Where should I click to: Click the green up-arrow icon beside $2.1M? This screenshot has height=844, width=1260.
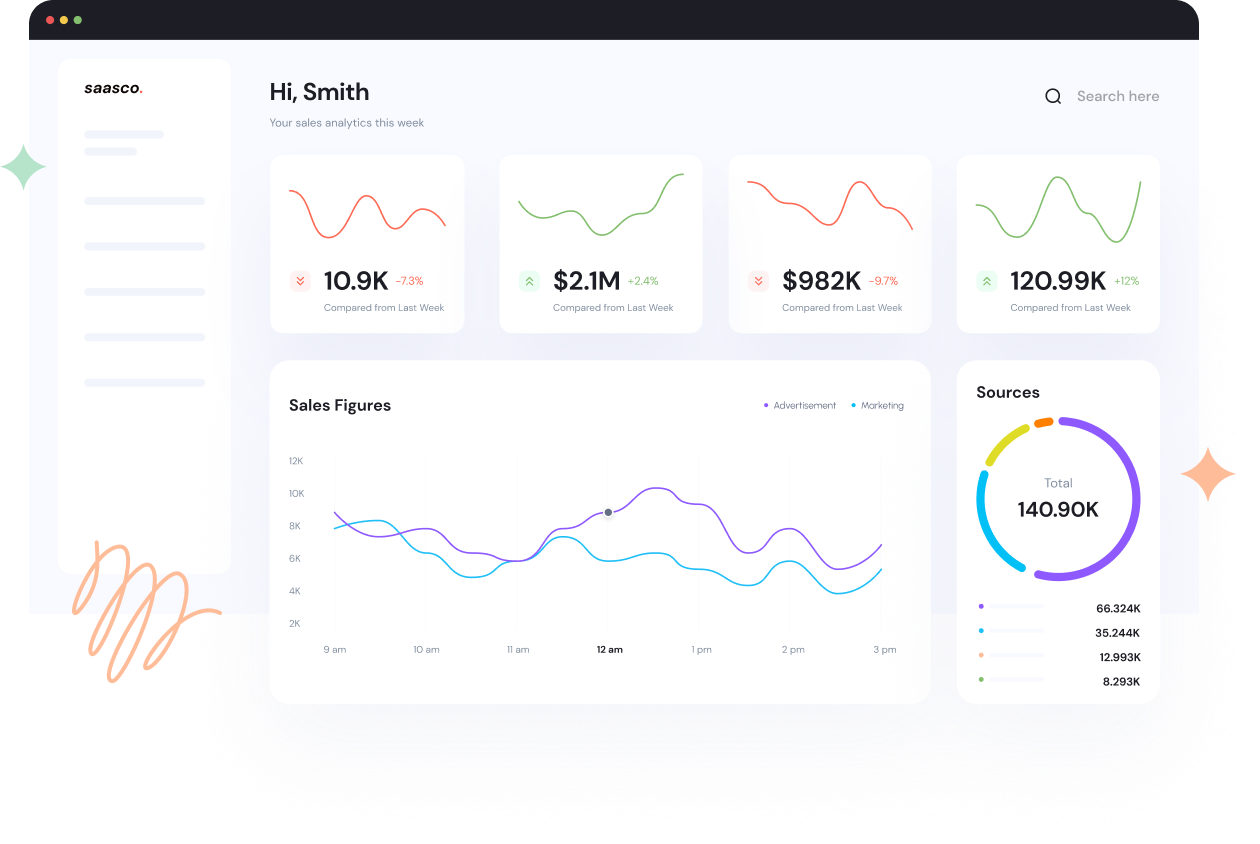point(529,281)
